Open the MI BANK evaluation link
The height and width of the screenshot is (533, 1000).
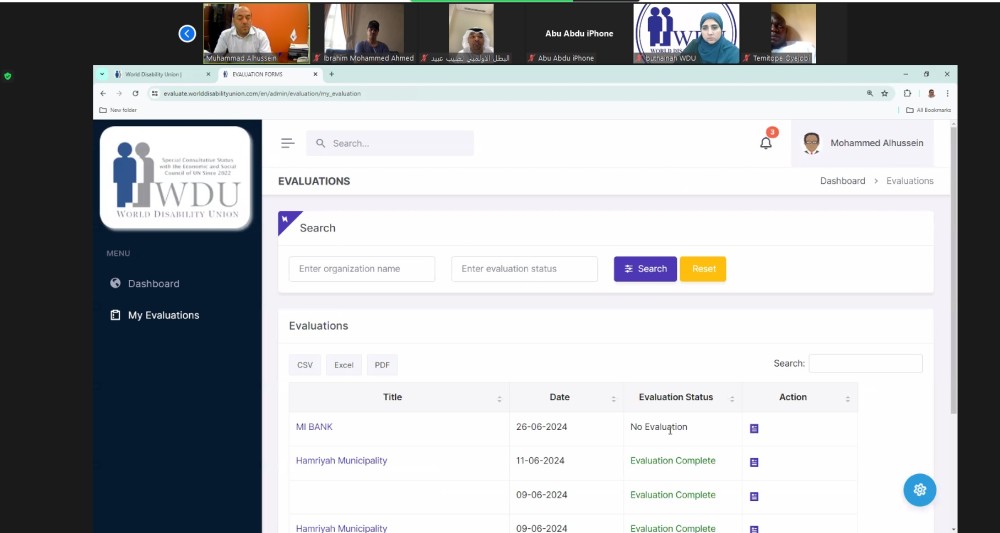point(314,427)
